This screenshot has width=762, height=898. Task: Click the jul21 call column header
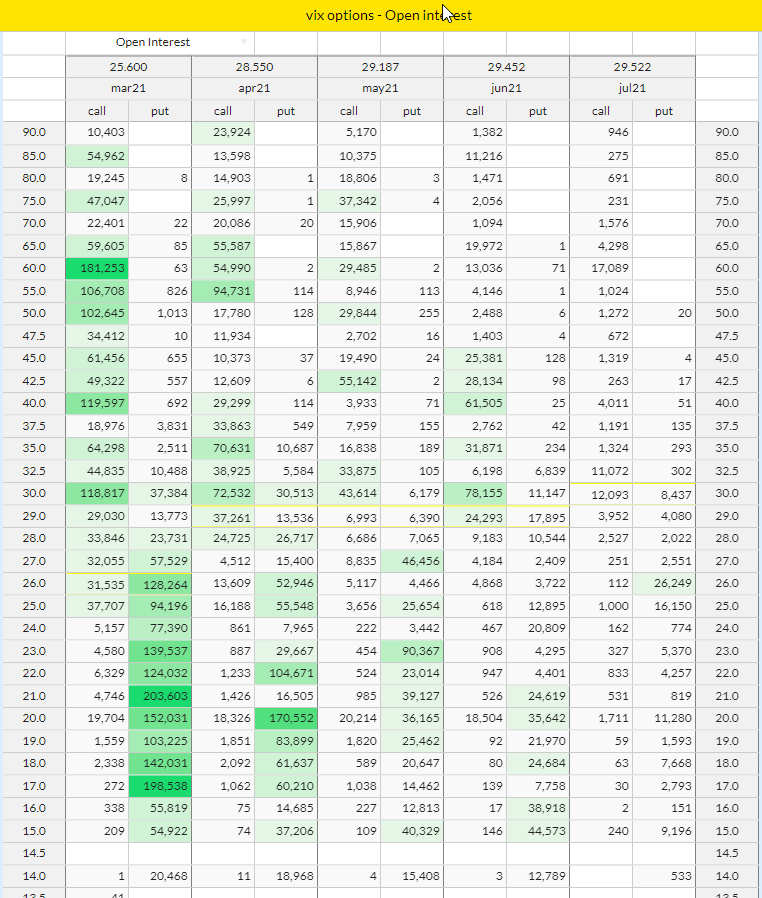(x=601, y=111)
